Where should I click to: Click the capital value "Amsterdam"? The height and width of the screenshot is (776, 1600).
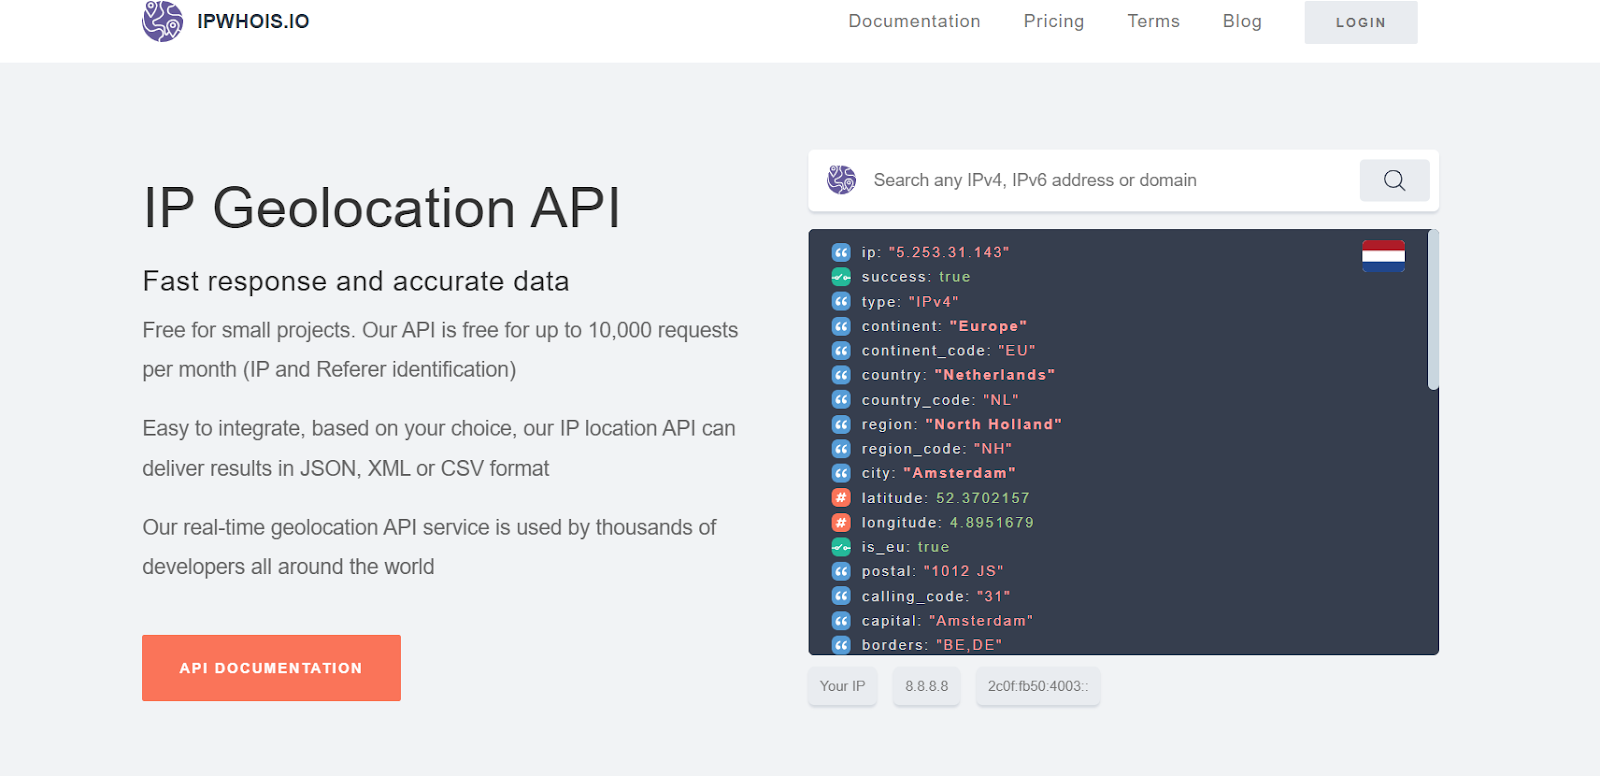point(981,620)
